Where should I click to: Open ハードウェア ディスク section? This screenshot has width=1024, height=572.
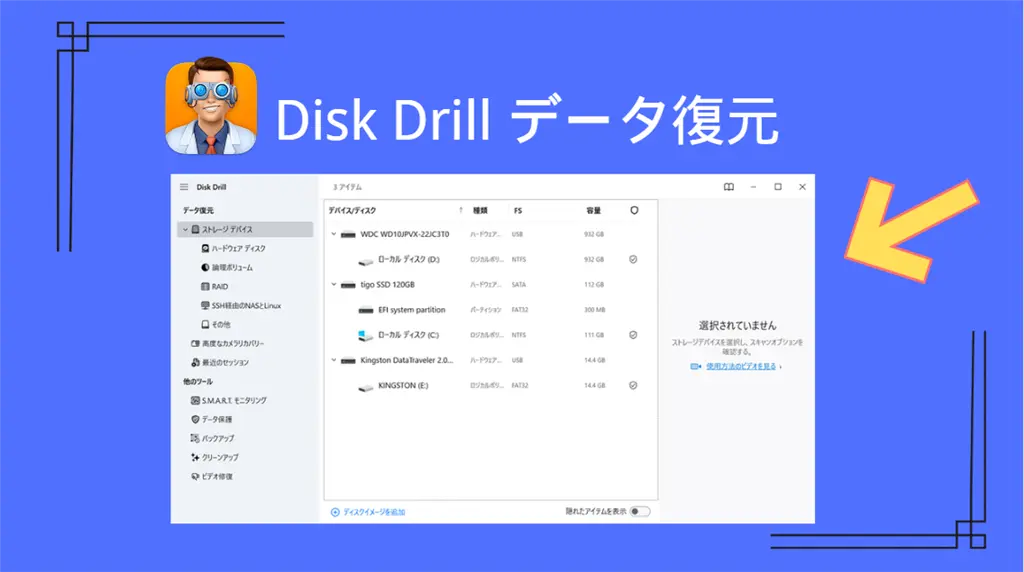239,248
